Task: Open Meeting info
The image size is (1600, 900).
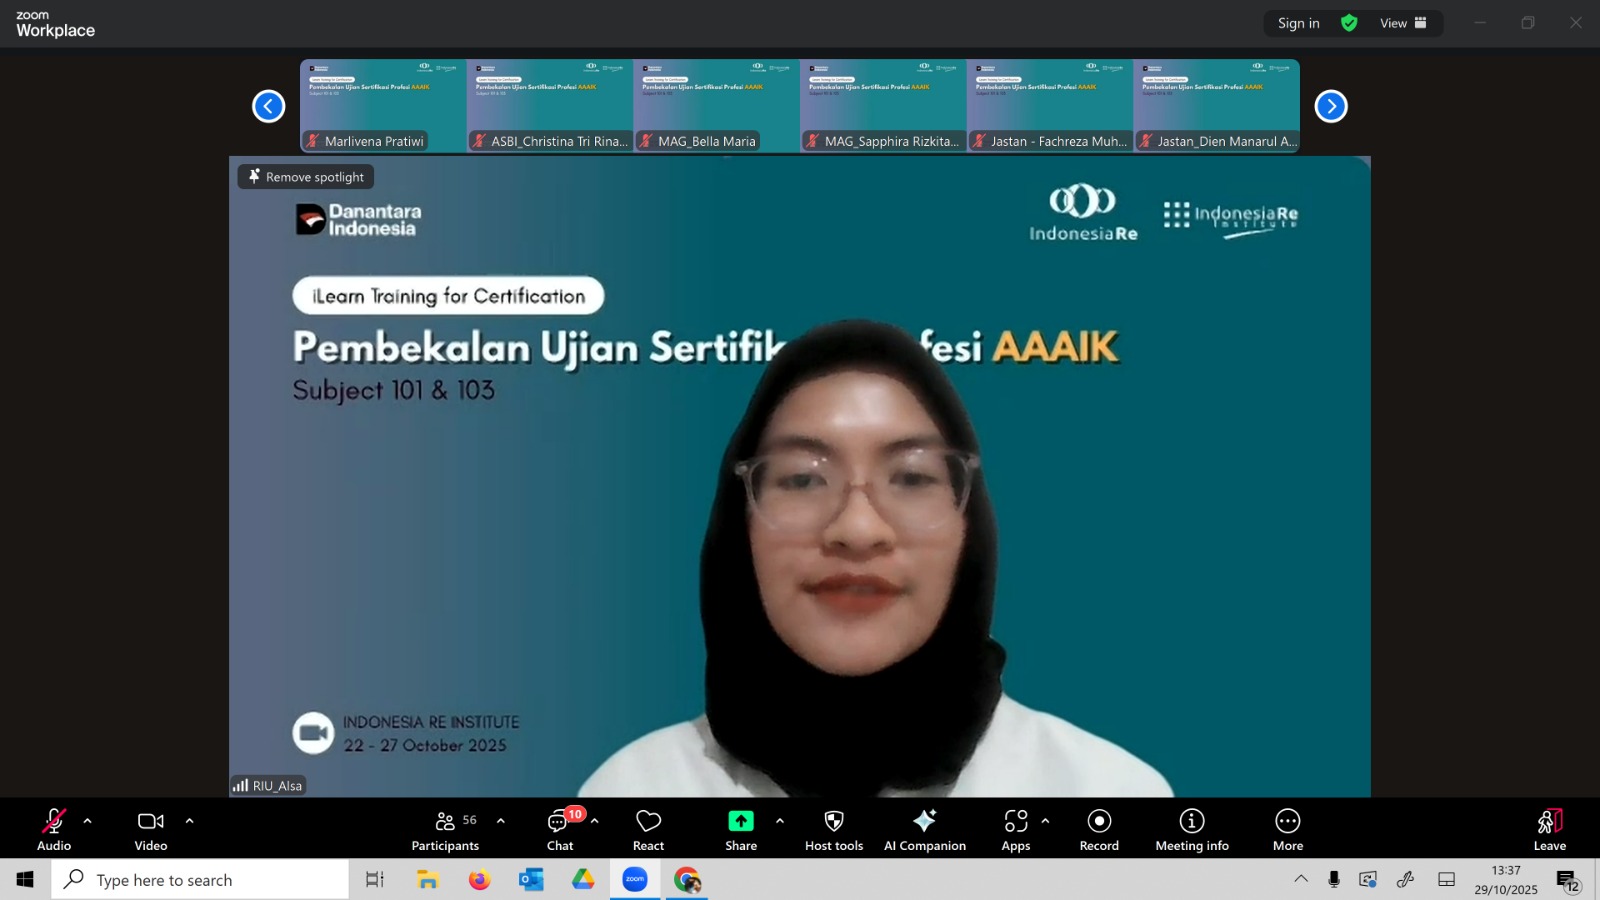Action: tap(1191, 830)
